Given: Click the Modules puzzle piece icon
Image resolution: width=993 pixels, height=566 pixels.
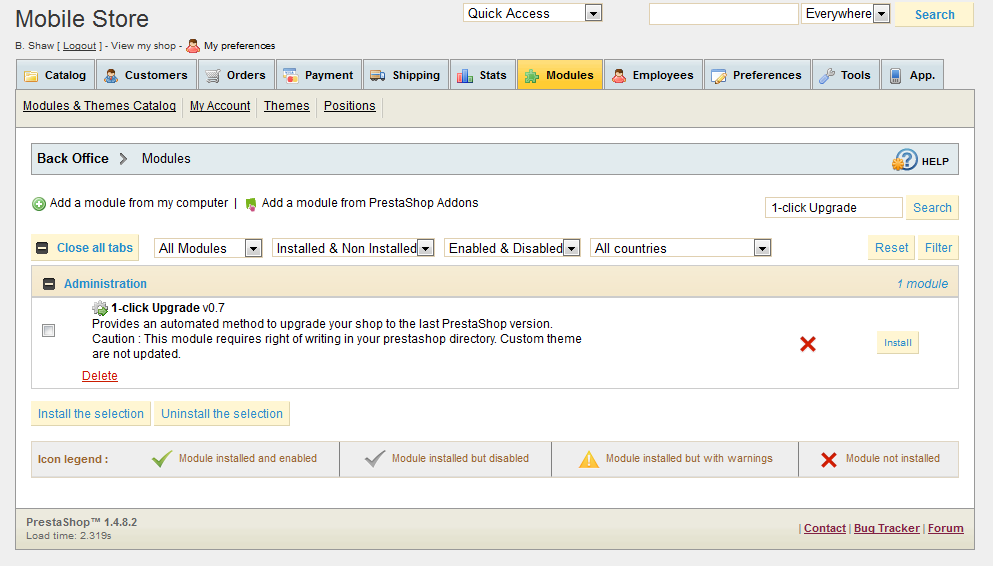Looking at the screenshot, I should (532, 76).
